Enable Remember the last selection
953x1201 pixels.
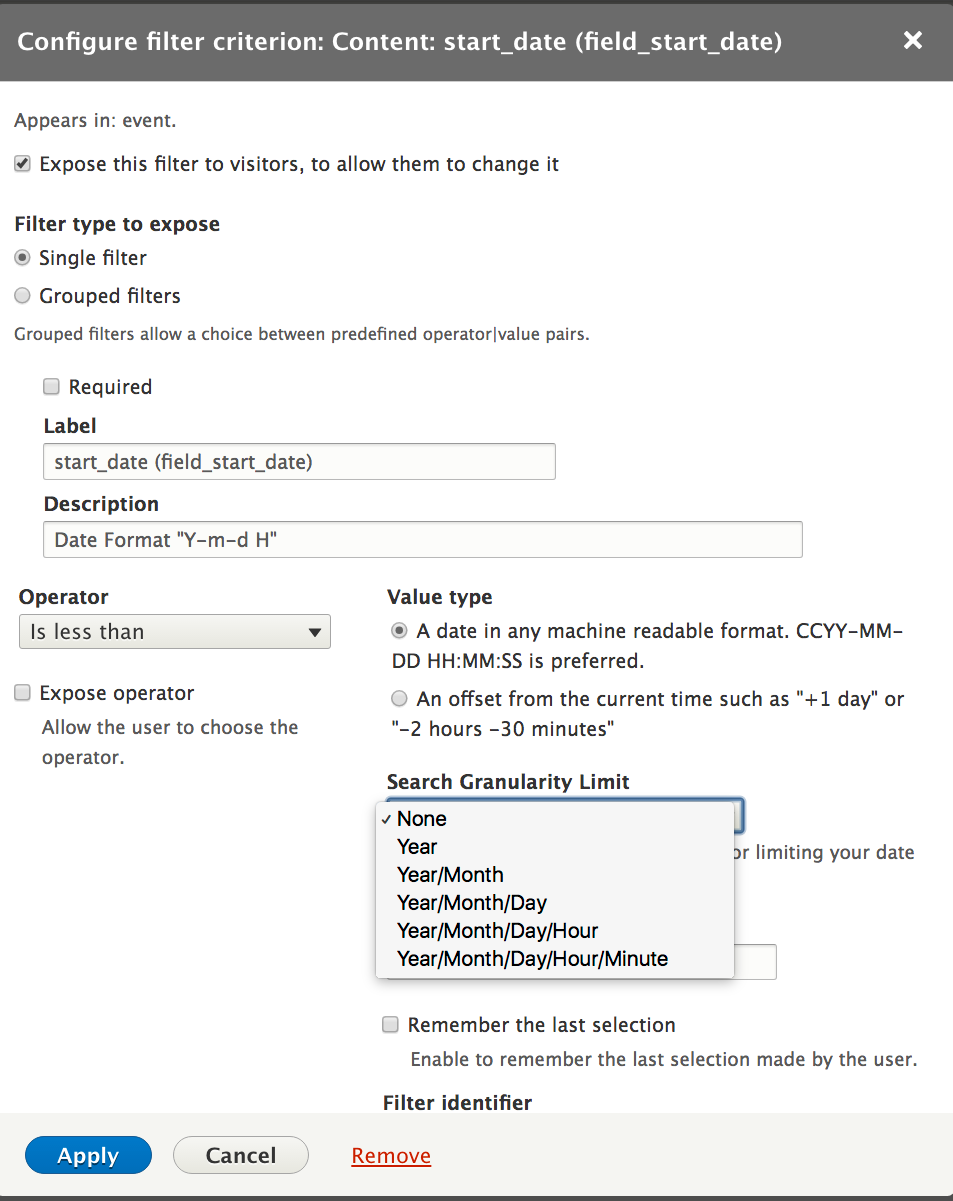391,1025
